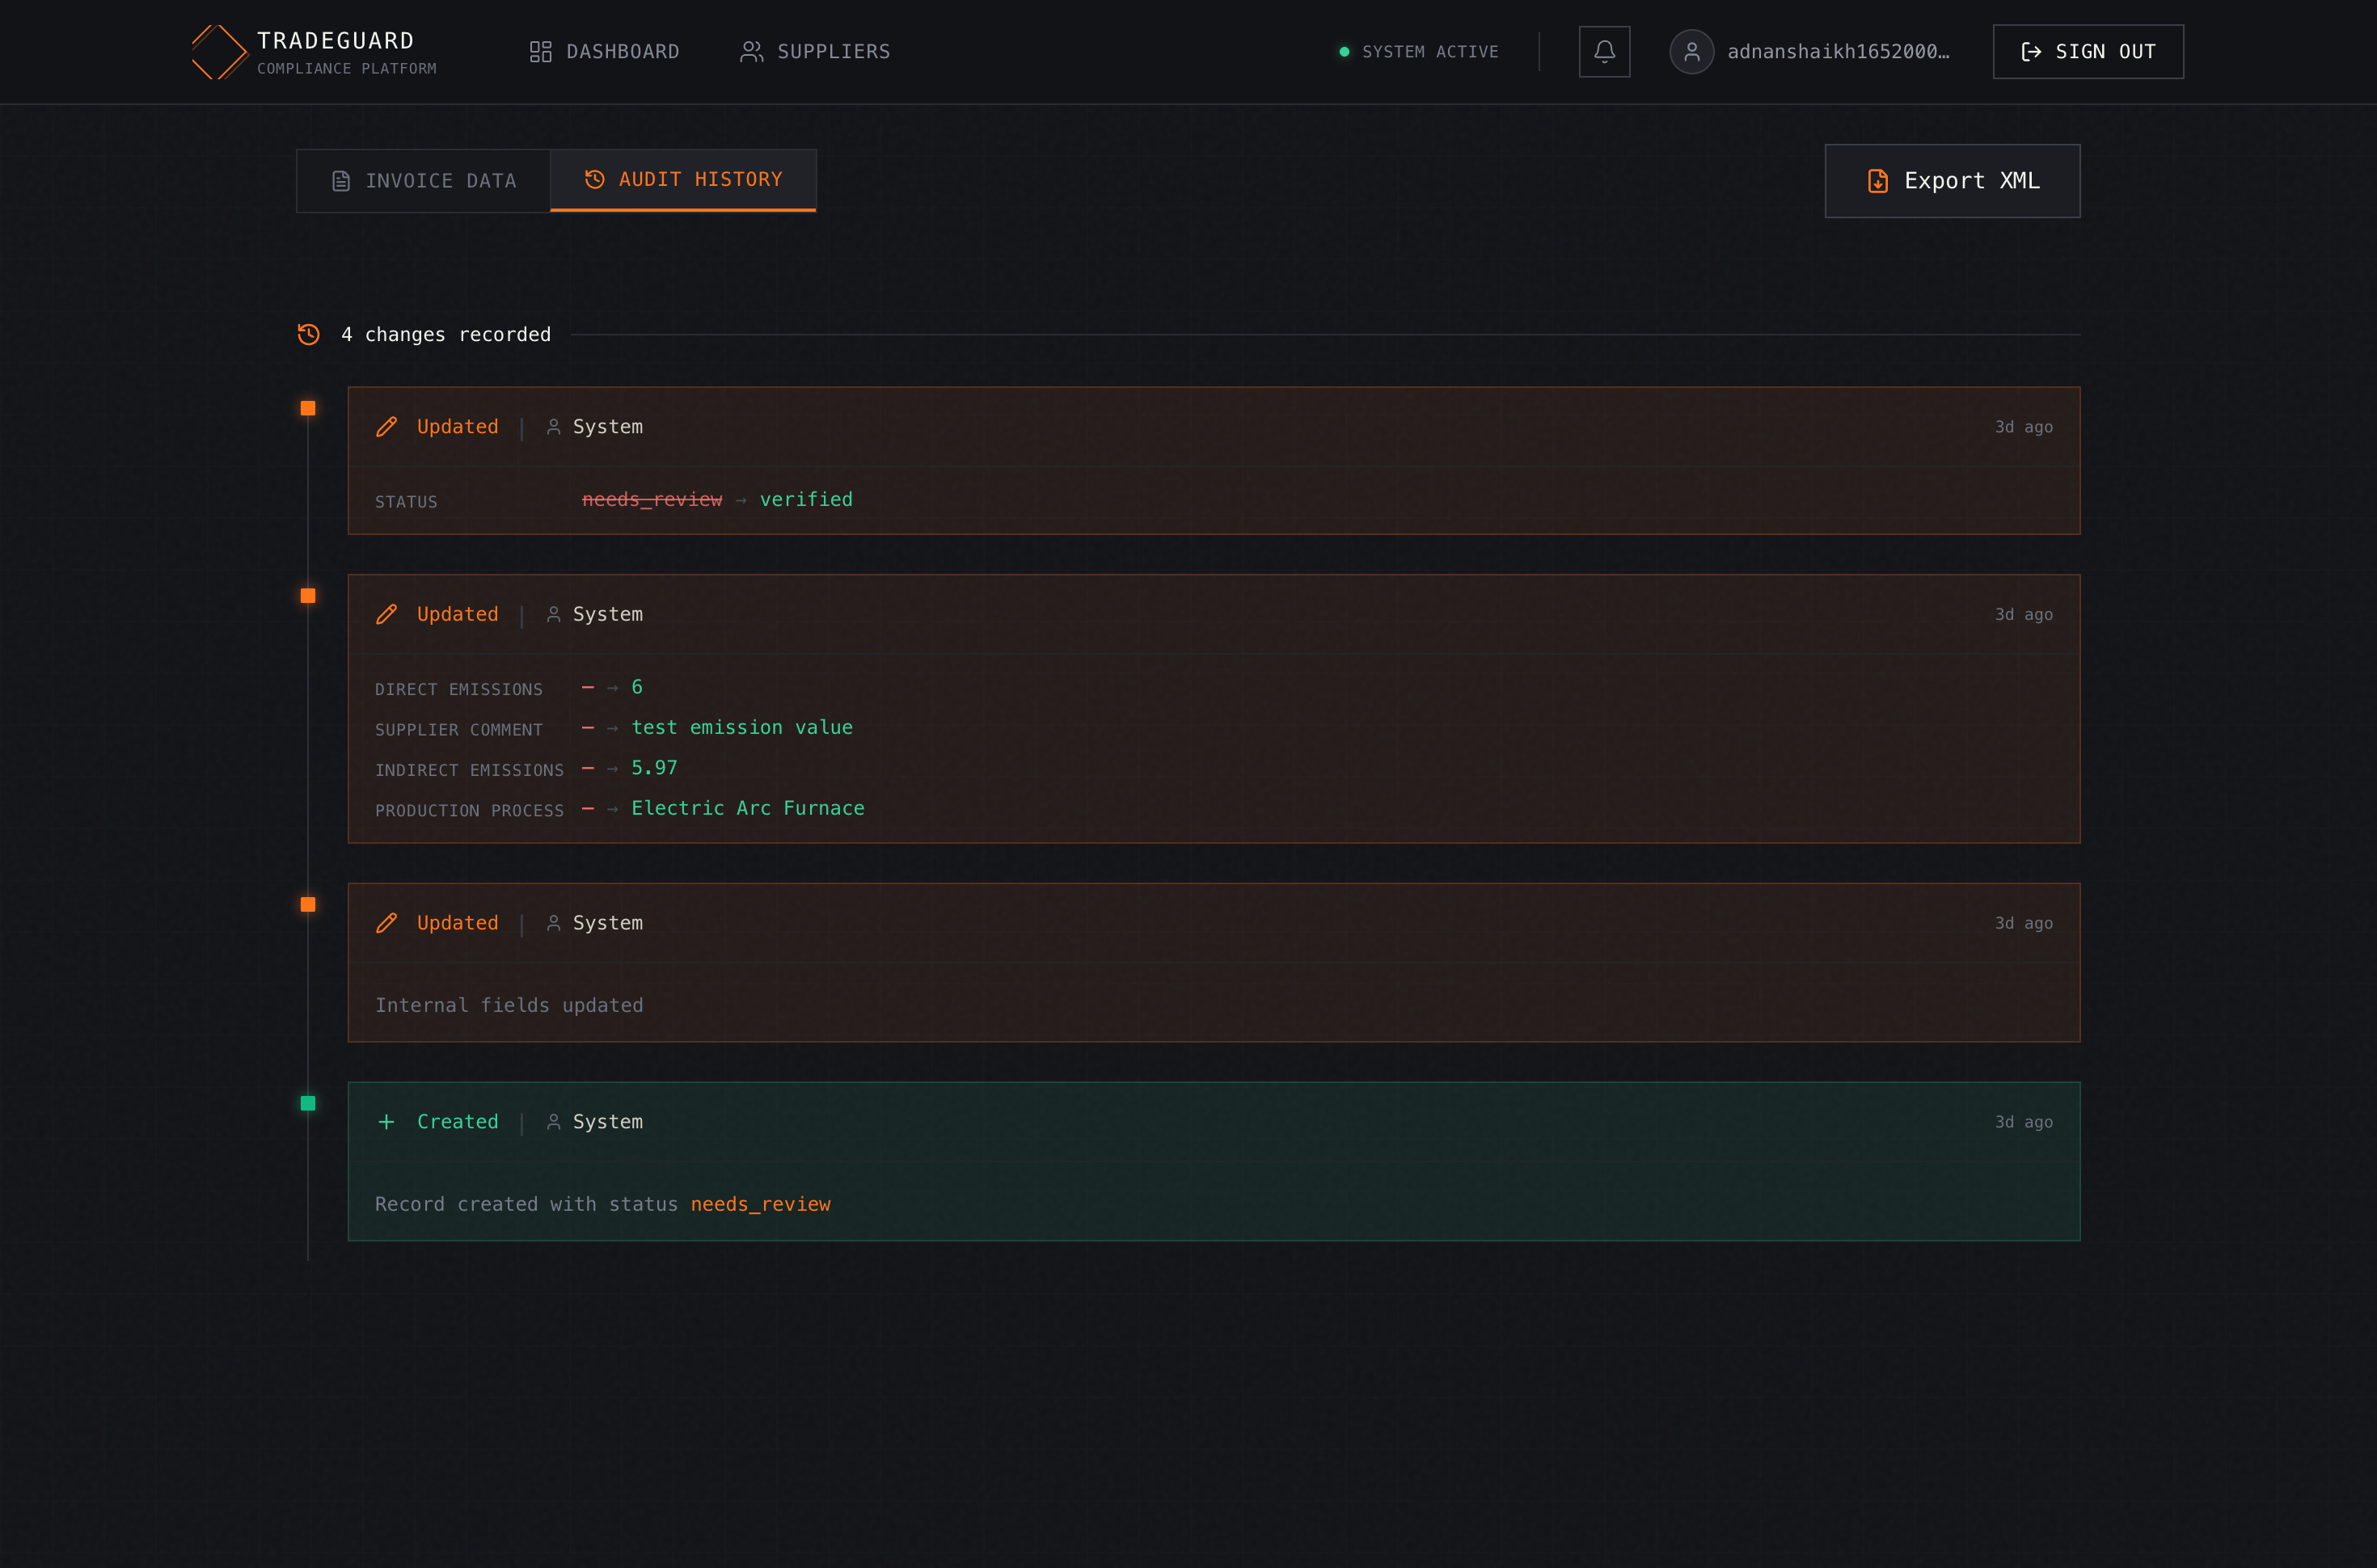This screenshot has width=2377, height=1568.
Task: Click the System person icon in the Created entry
Action: (x=553, y=1121)
